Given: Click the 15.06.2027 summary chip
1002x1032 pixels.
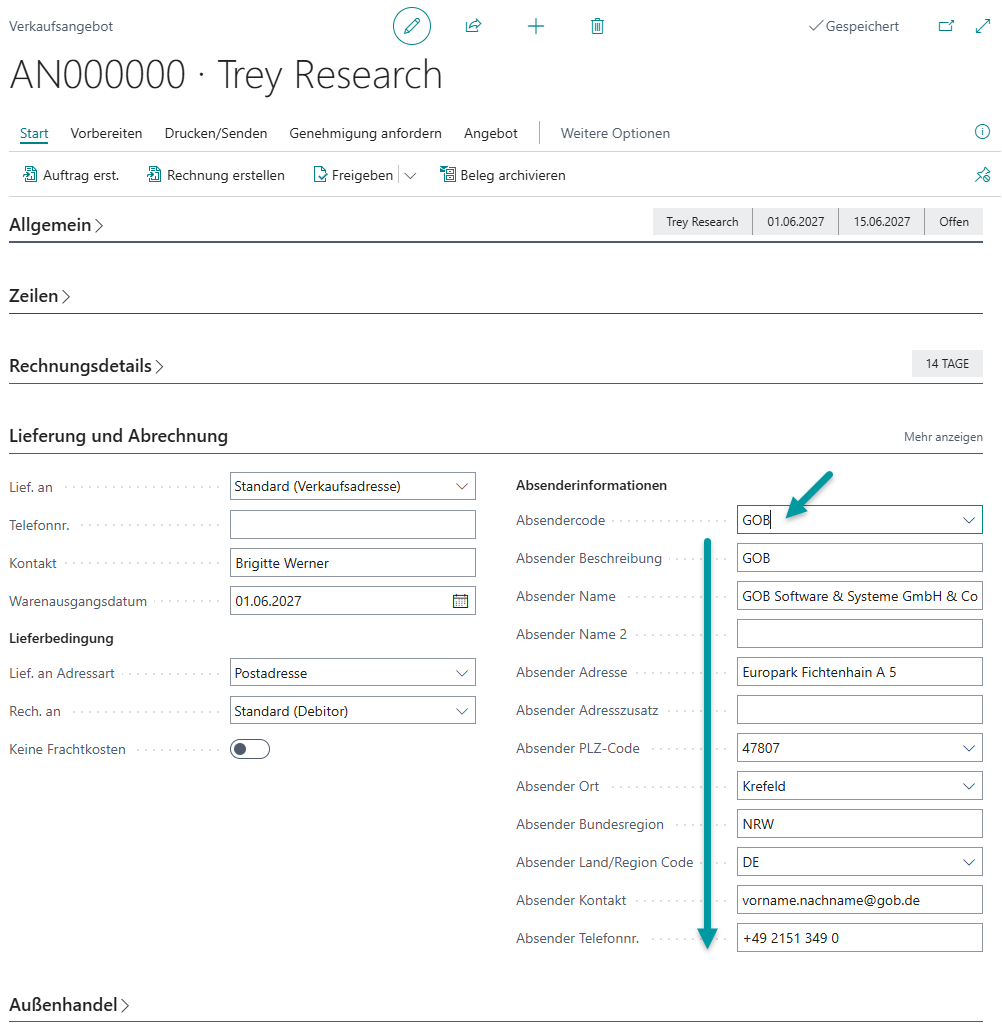Looking at the screenshot, I should (882, 222).
